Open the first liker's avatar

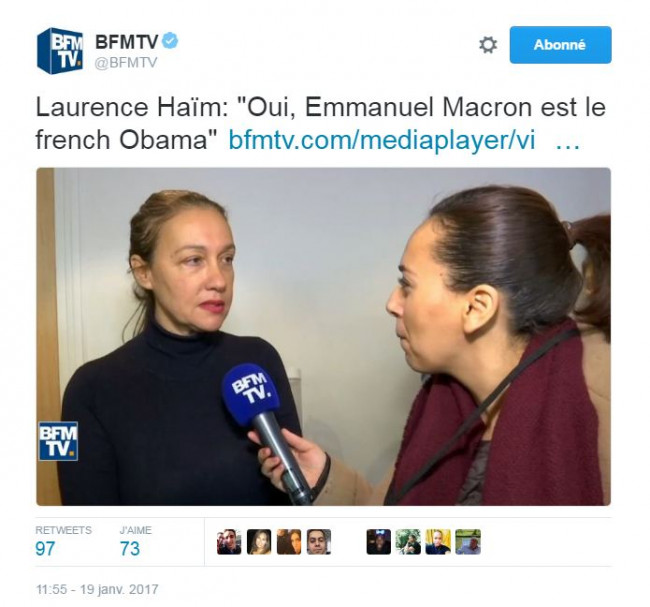229,542
